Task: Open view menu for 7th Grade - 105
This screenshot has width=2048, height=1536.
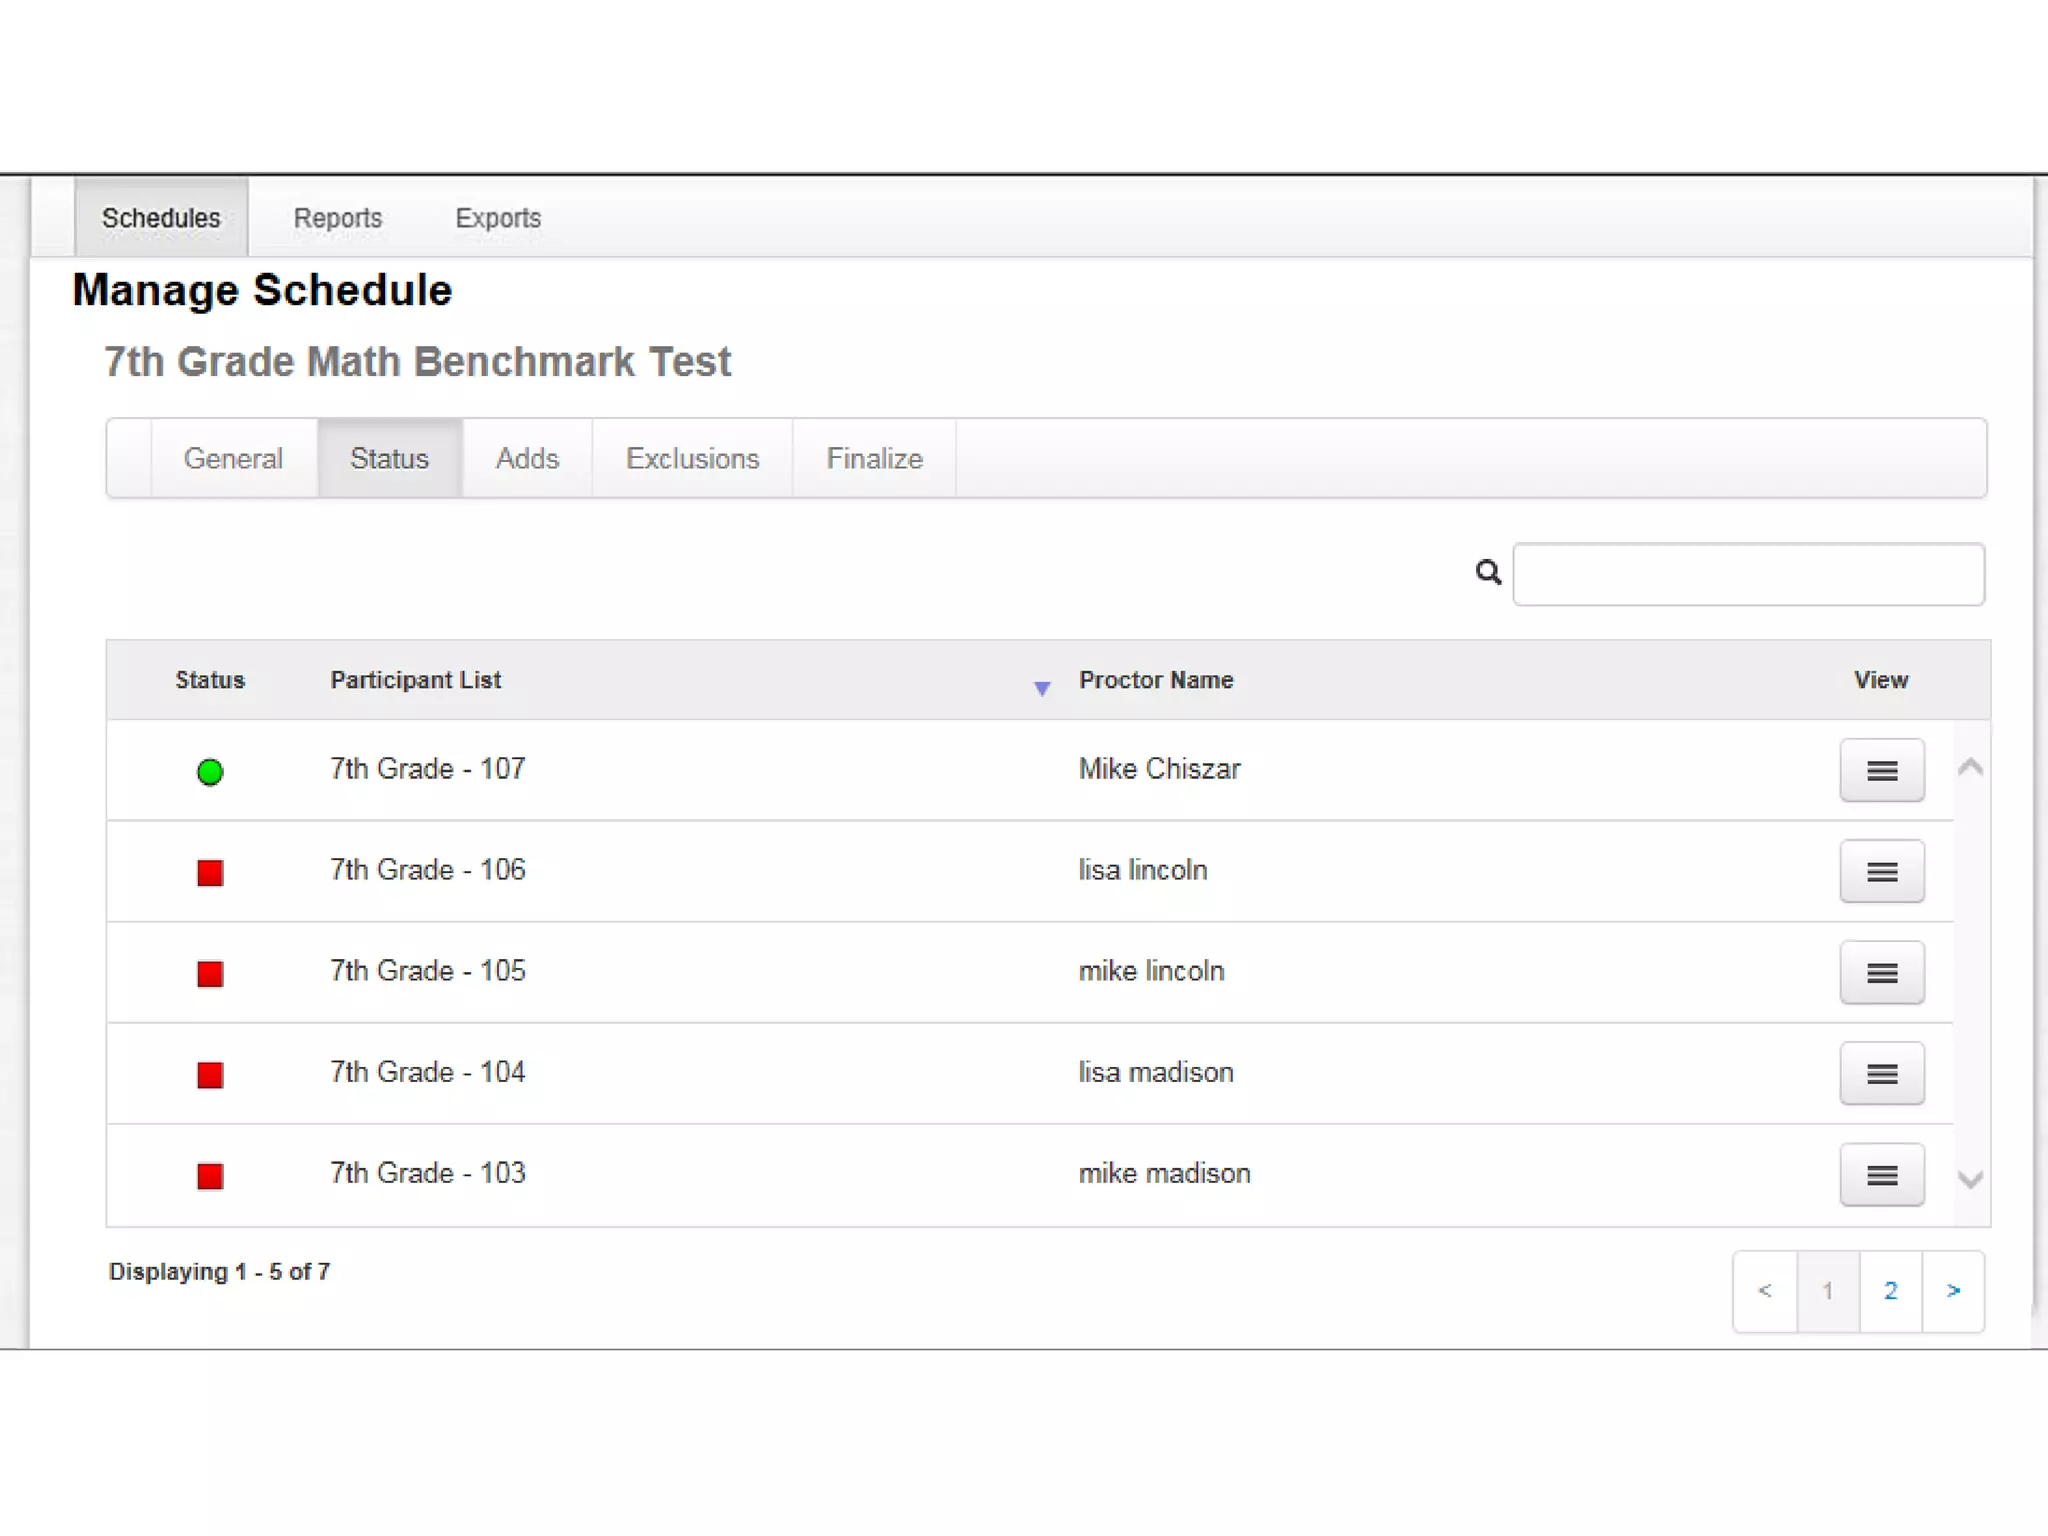Action: (x=1881, y=972)
